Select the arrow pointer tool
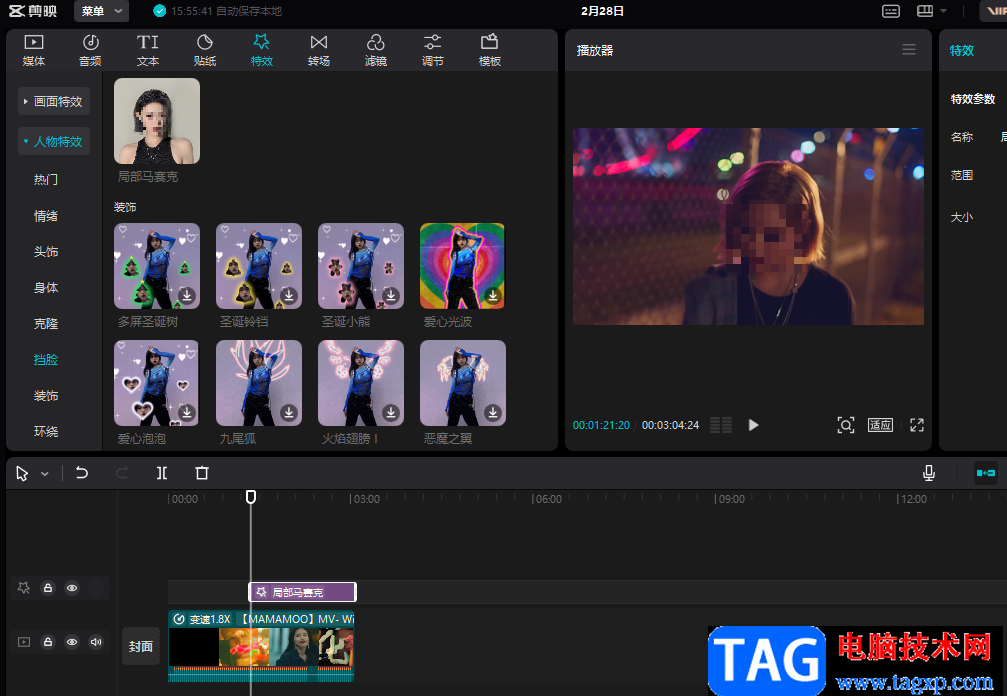Screen dimensions: 1007x696 coord(22,474)
